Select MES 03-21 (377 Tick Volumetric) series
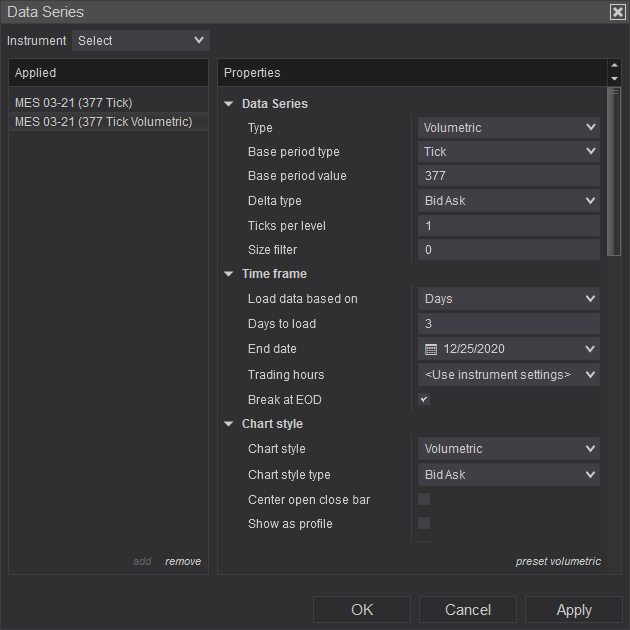This screenshot has height=630, width=630. click(x=103, y=122)
